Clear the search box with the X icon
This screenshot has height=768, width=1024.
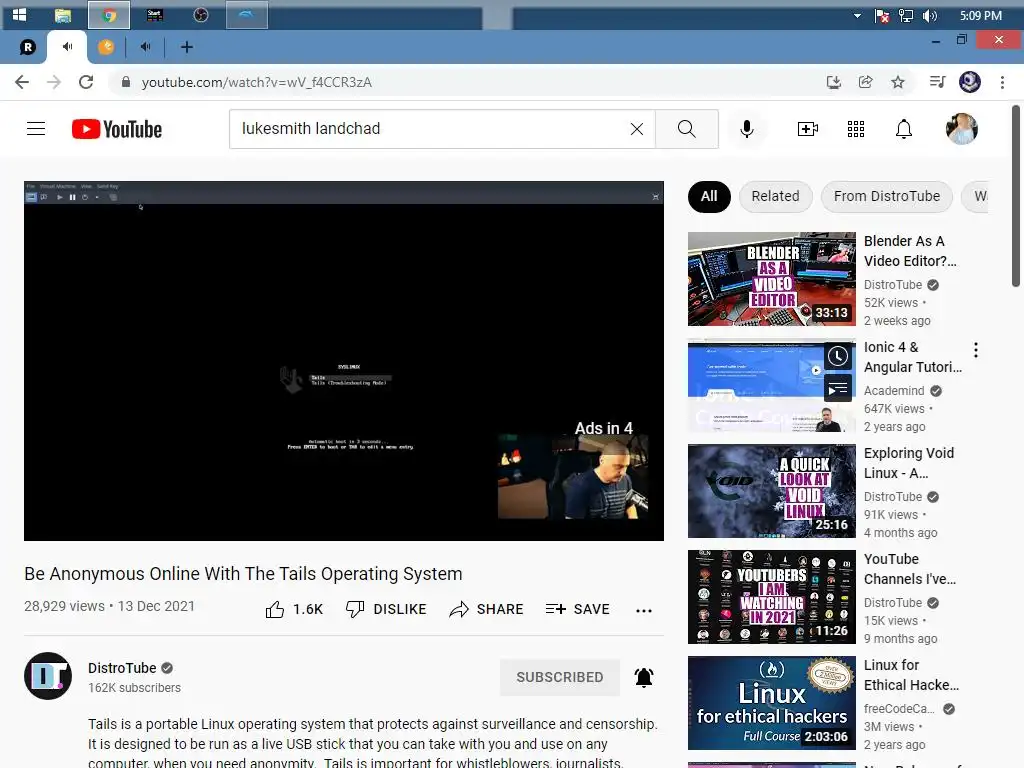pos(637,129)
